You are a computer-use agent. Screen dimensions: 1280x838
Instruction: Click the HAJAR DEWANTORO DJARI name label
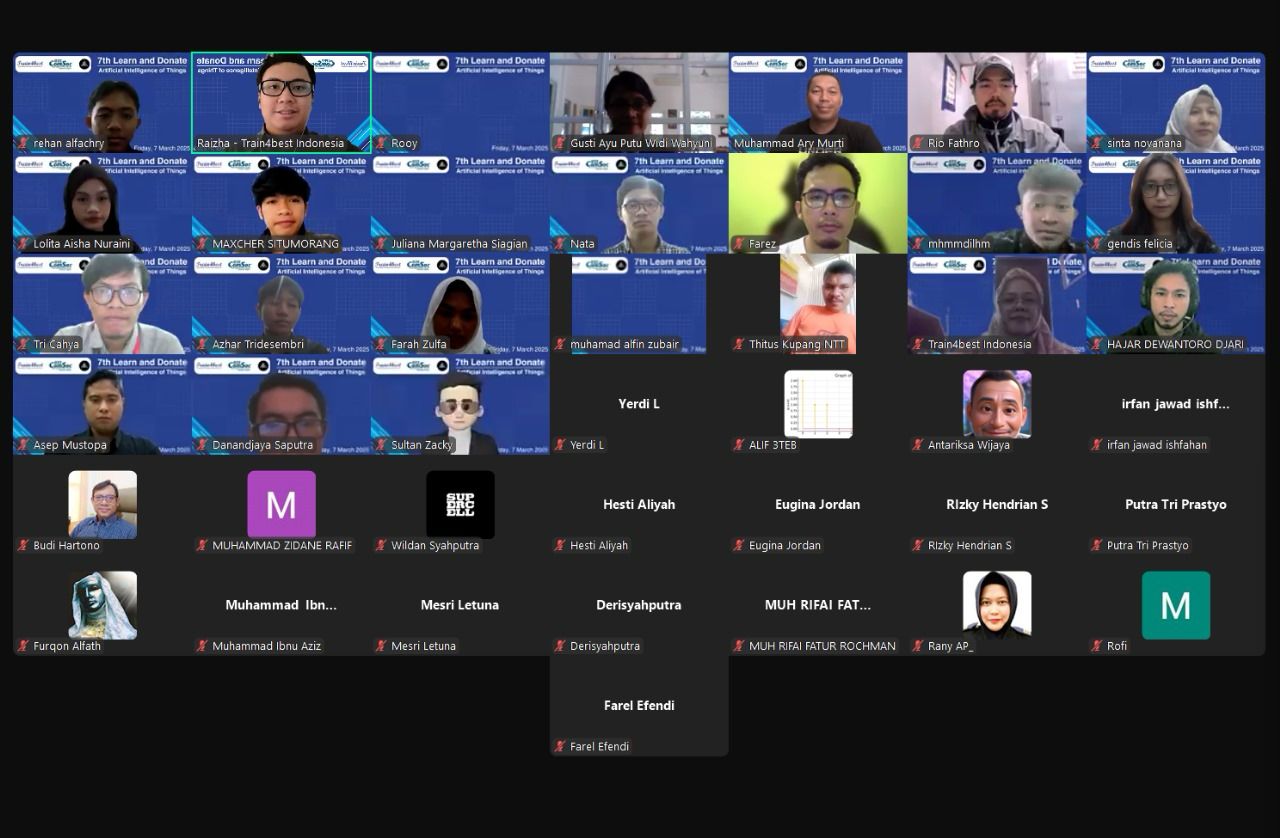point(1174,345)
